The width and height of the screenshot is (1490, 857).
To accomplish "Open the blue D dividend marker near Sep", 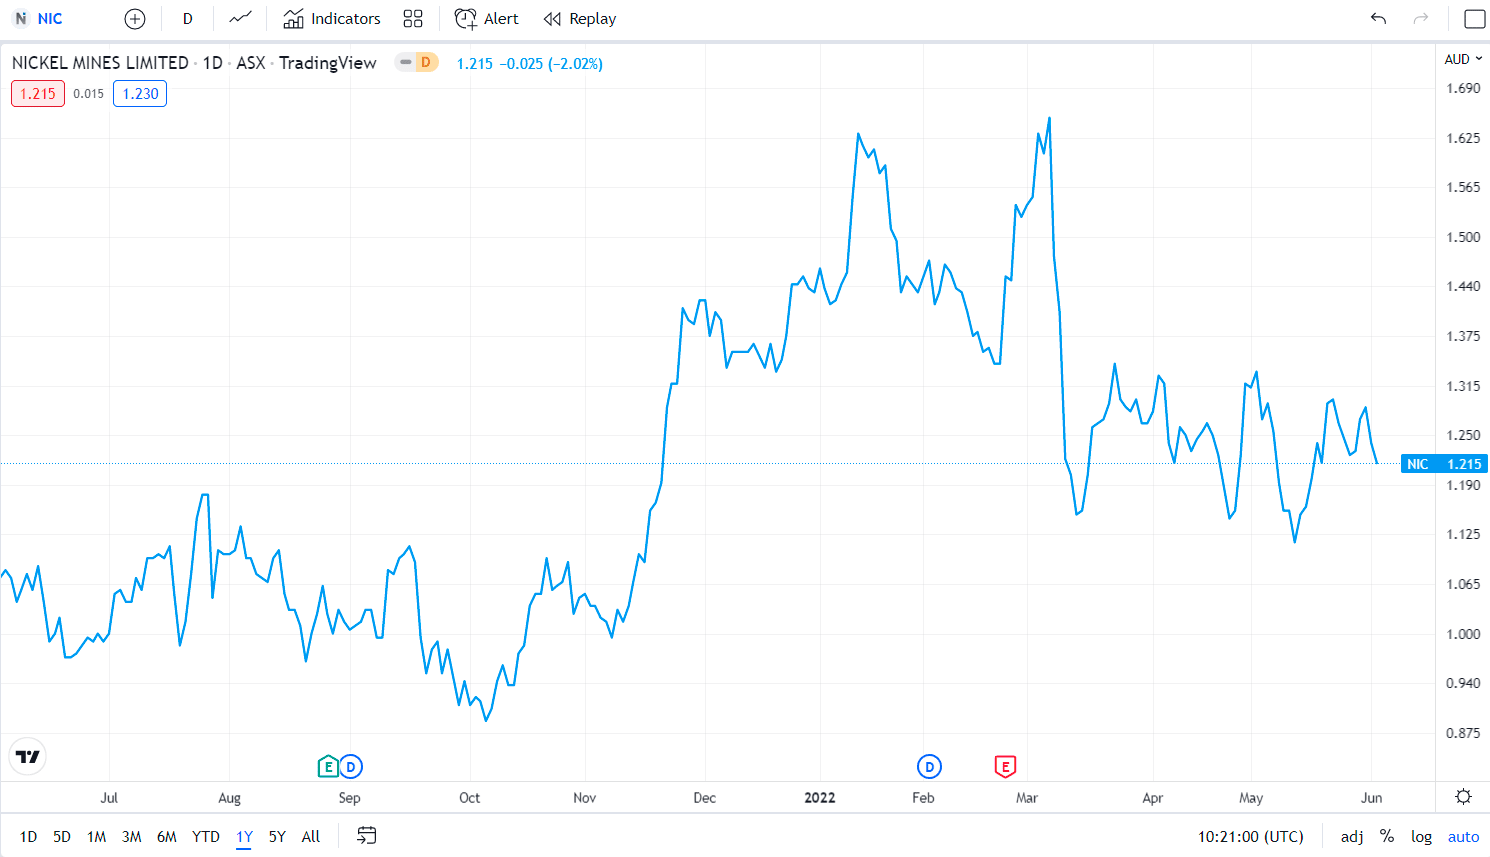I will pyautogui.click(x=350, y=767).
